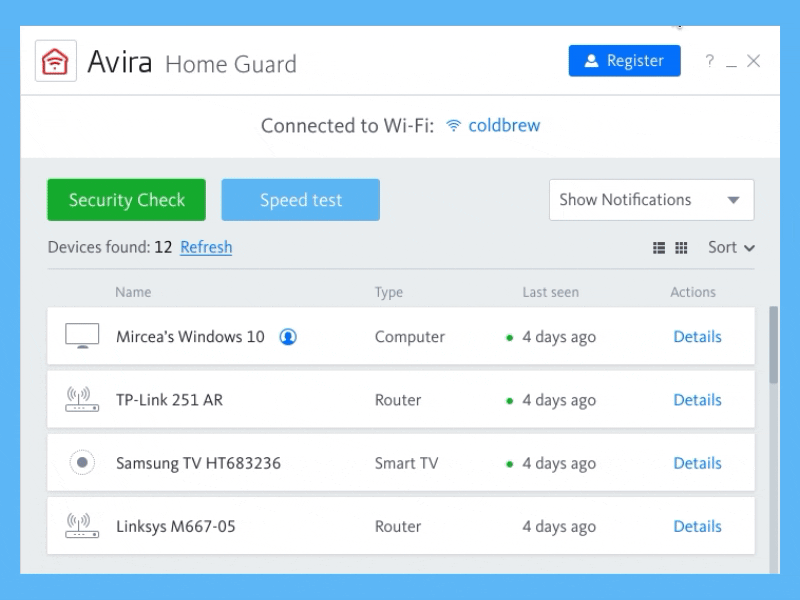This screenshot has width=800, height=600.
Task: Click the Last seen column header
Action: (x=550, y=292)
